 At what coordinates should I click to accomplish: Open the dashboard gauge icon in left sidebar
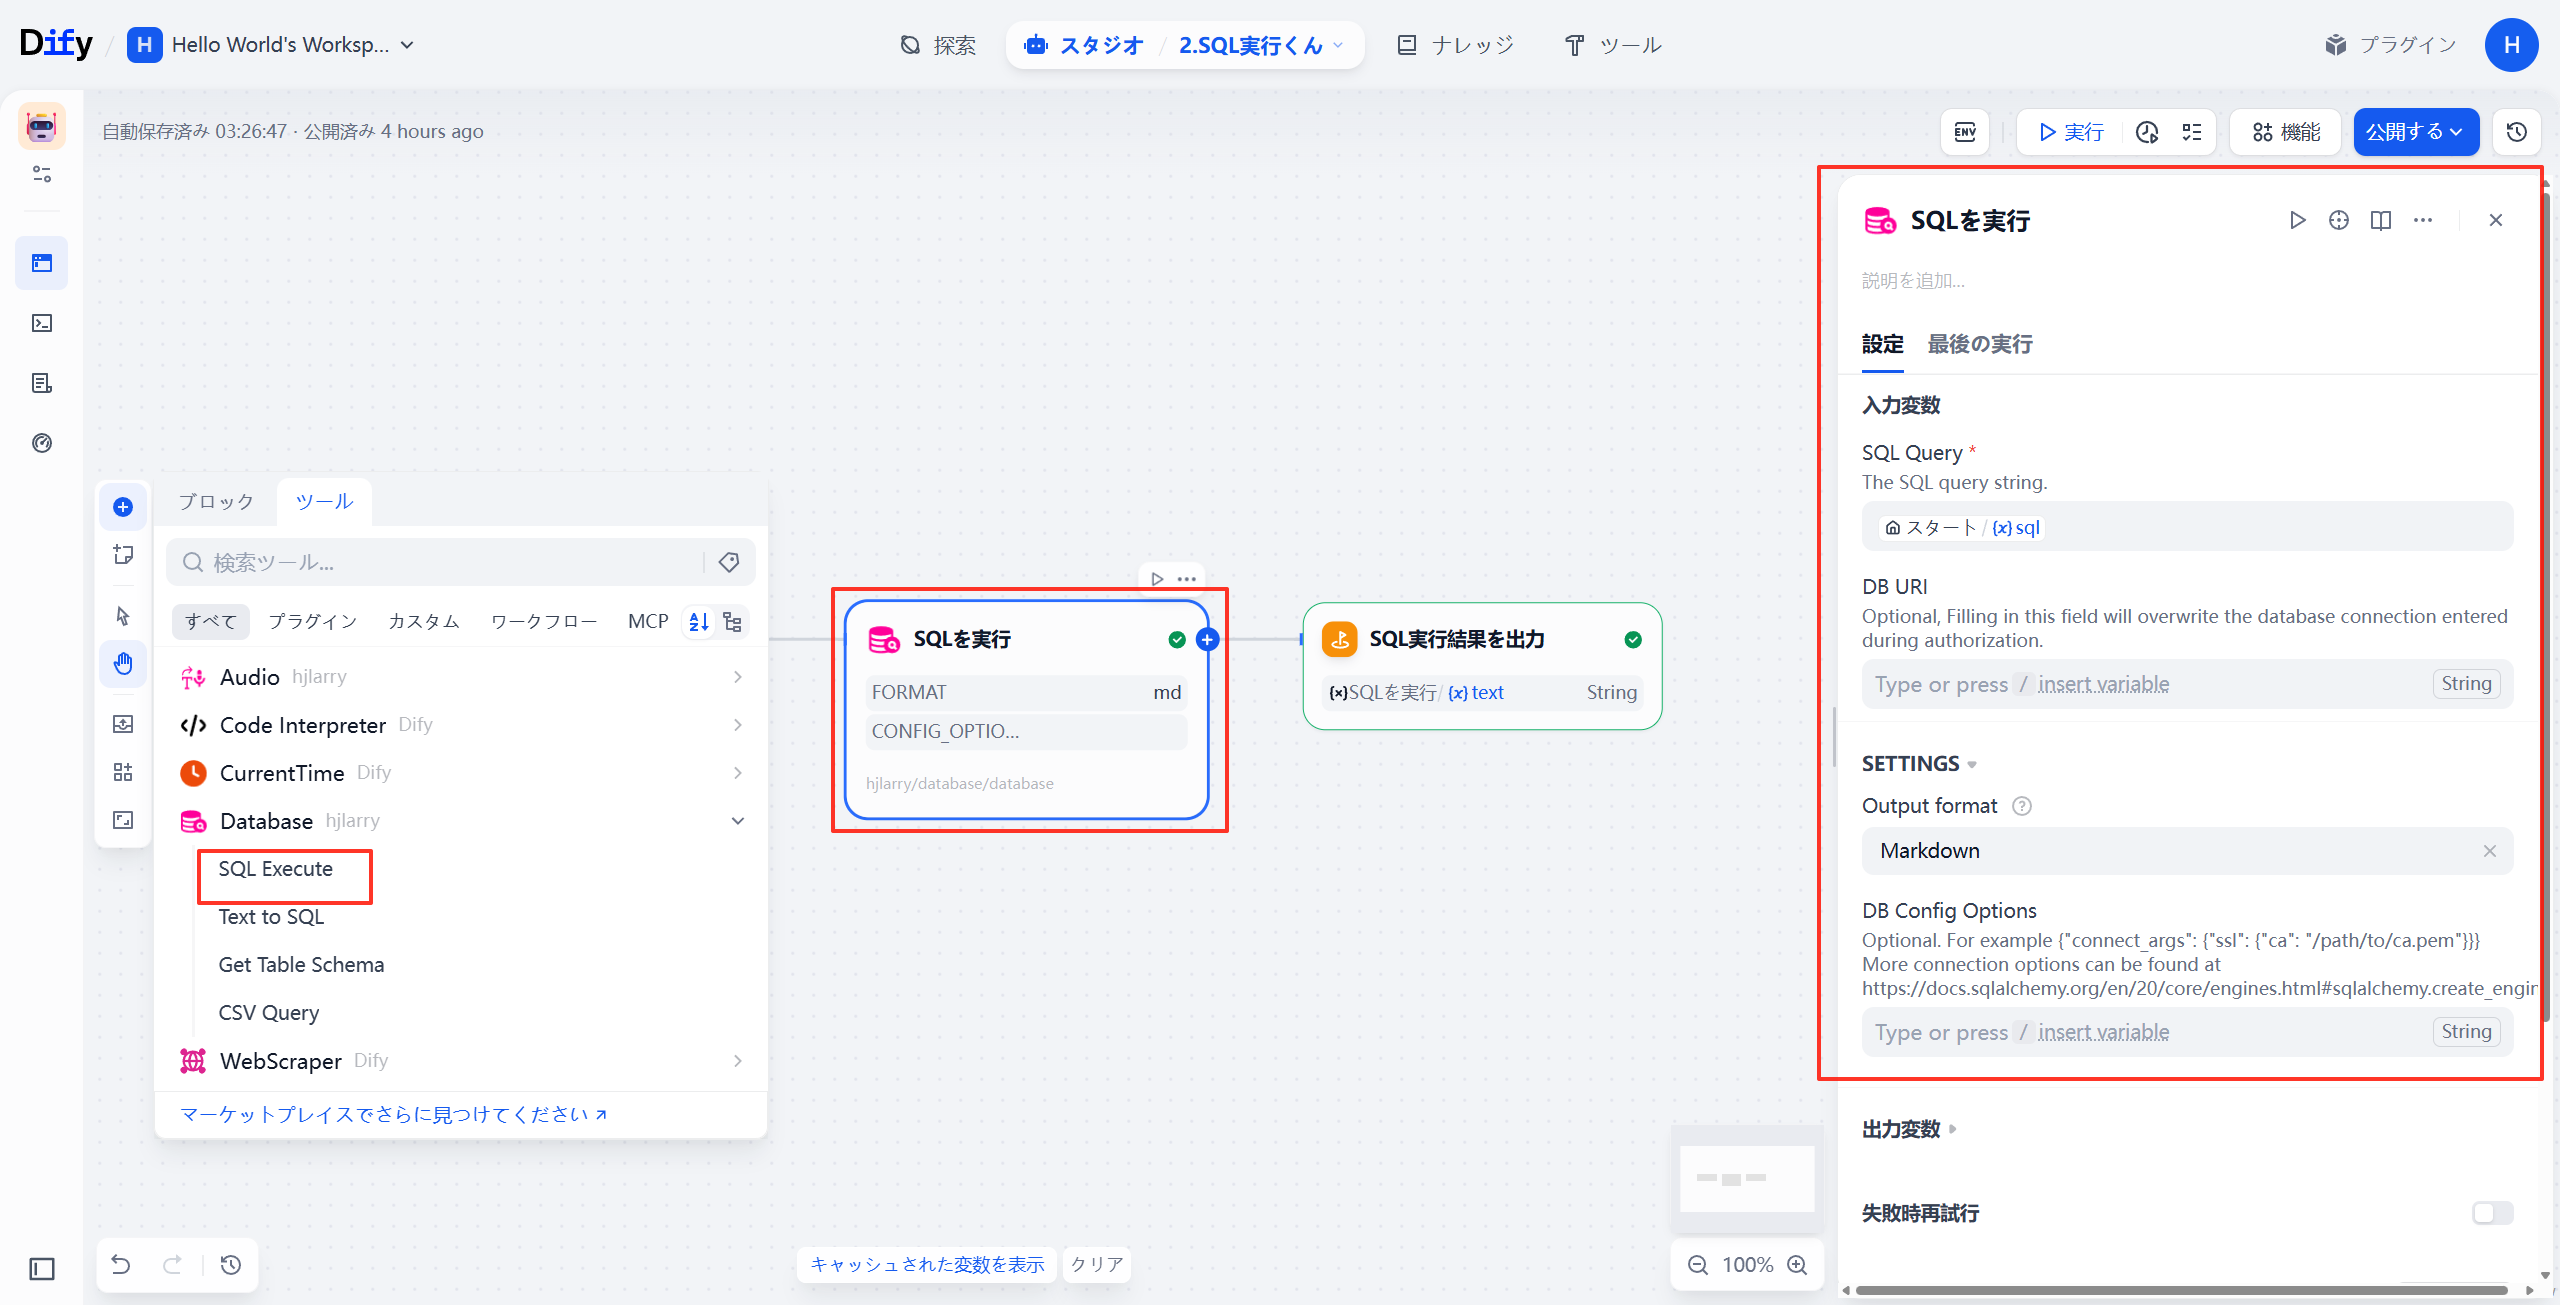[41, 442]
